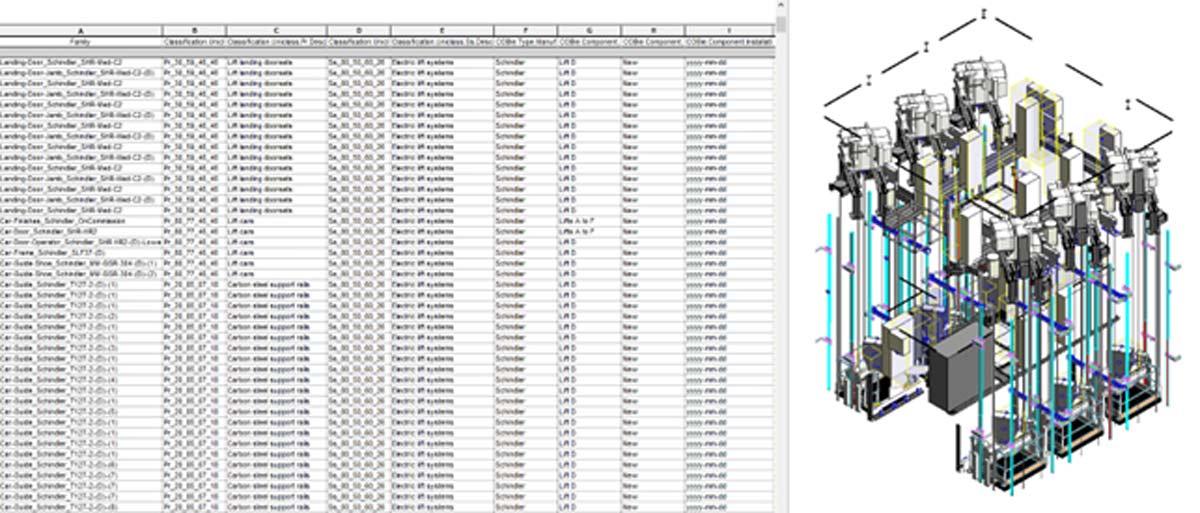The image size is (1200, 513).
Task: Select column I header in the schedule
Action: [x=729, y=32]
